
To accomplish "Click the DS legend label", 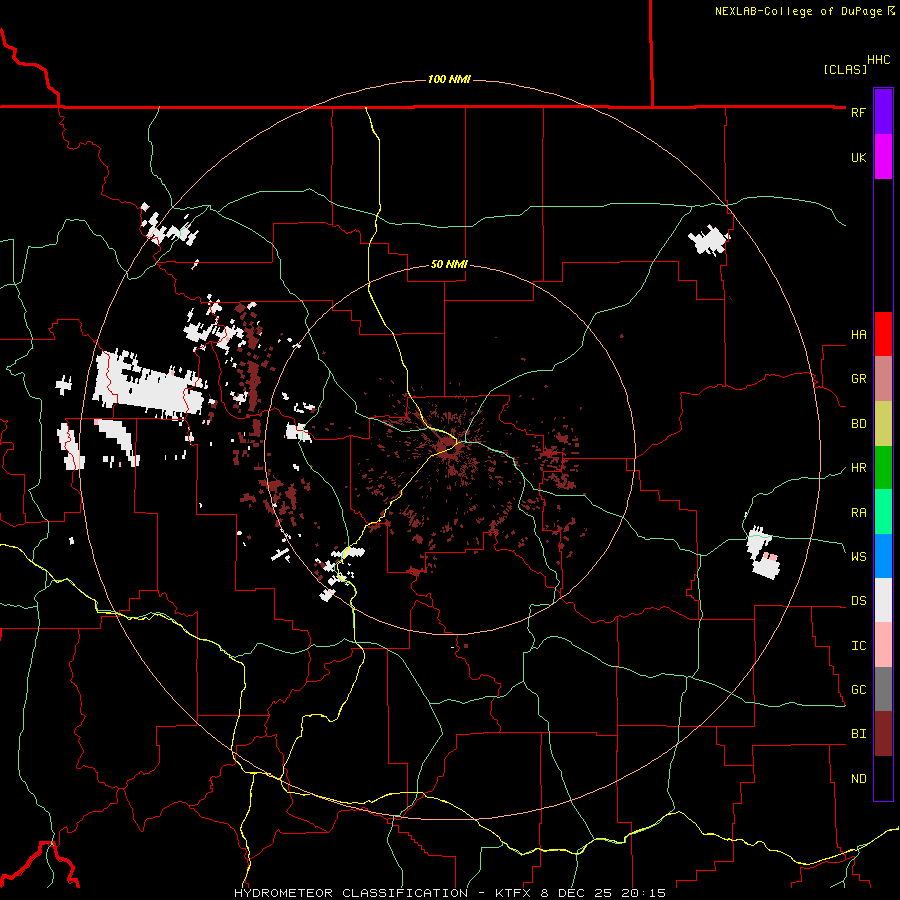I will click(858, 601).
